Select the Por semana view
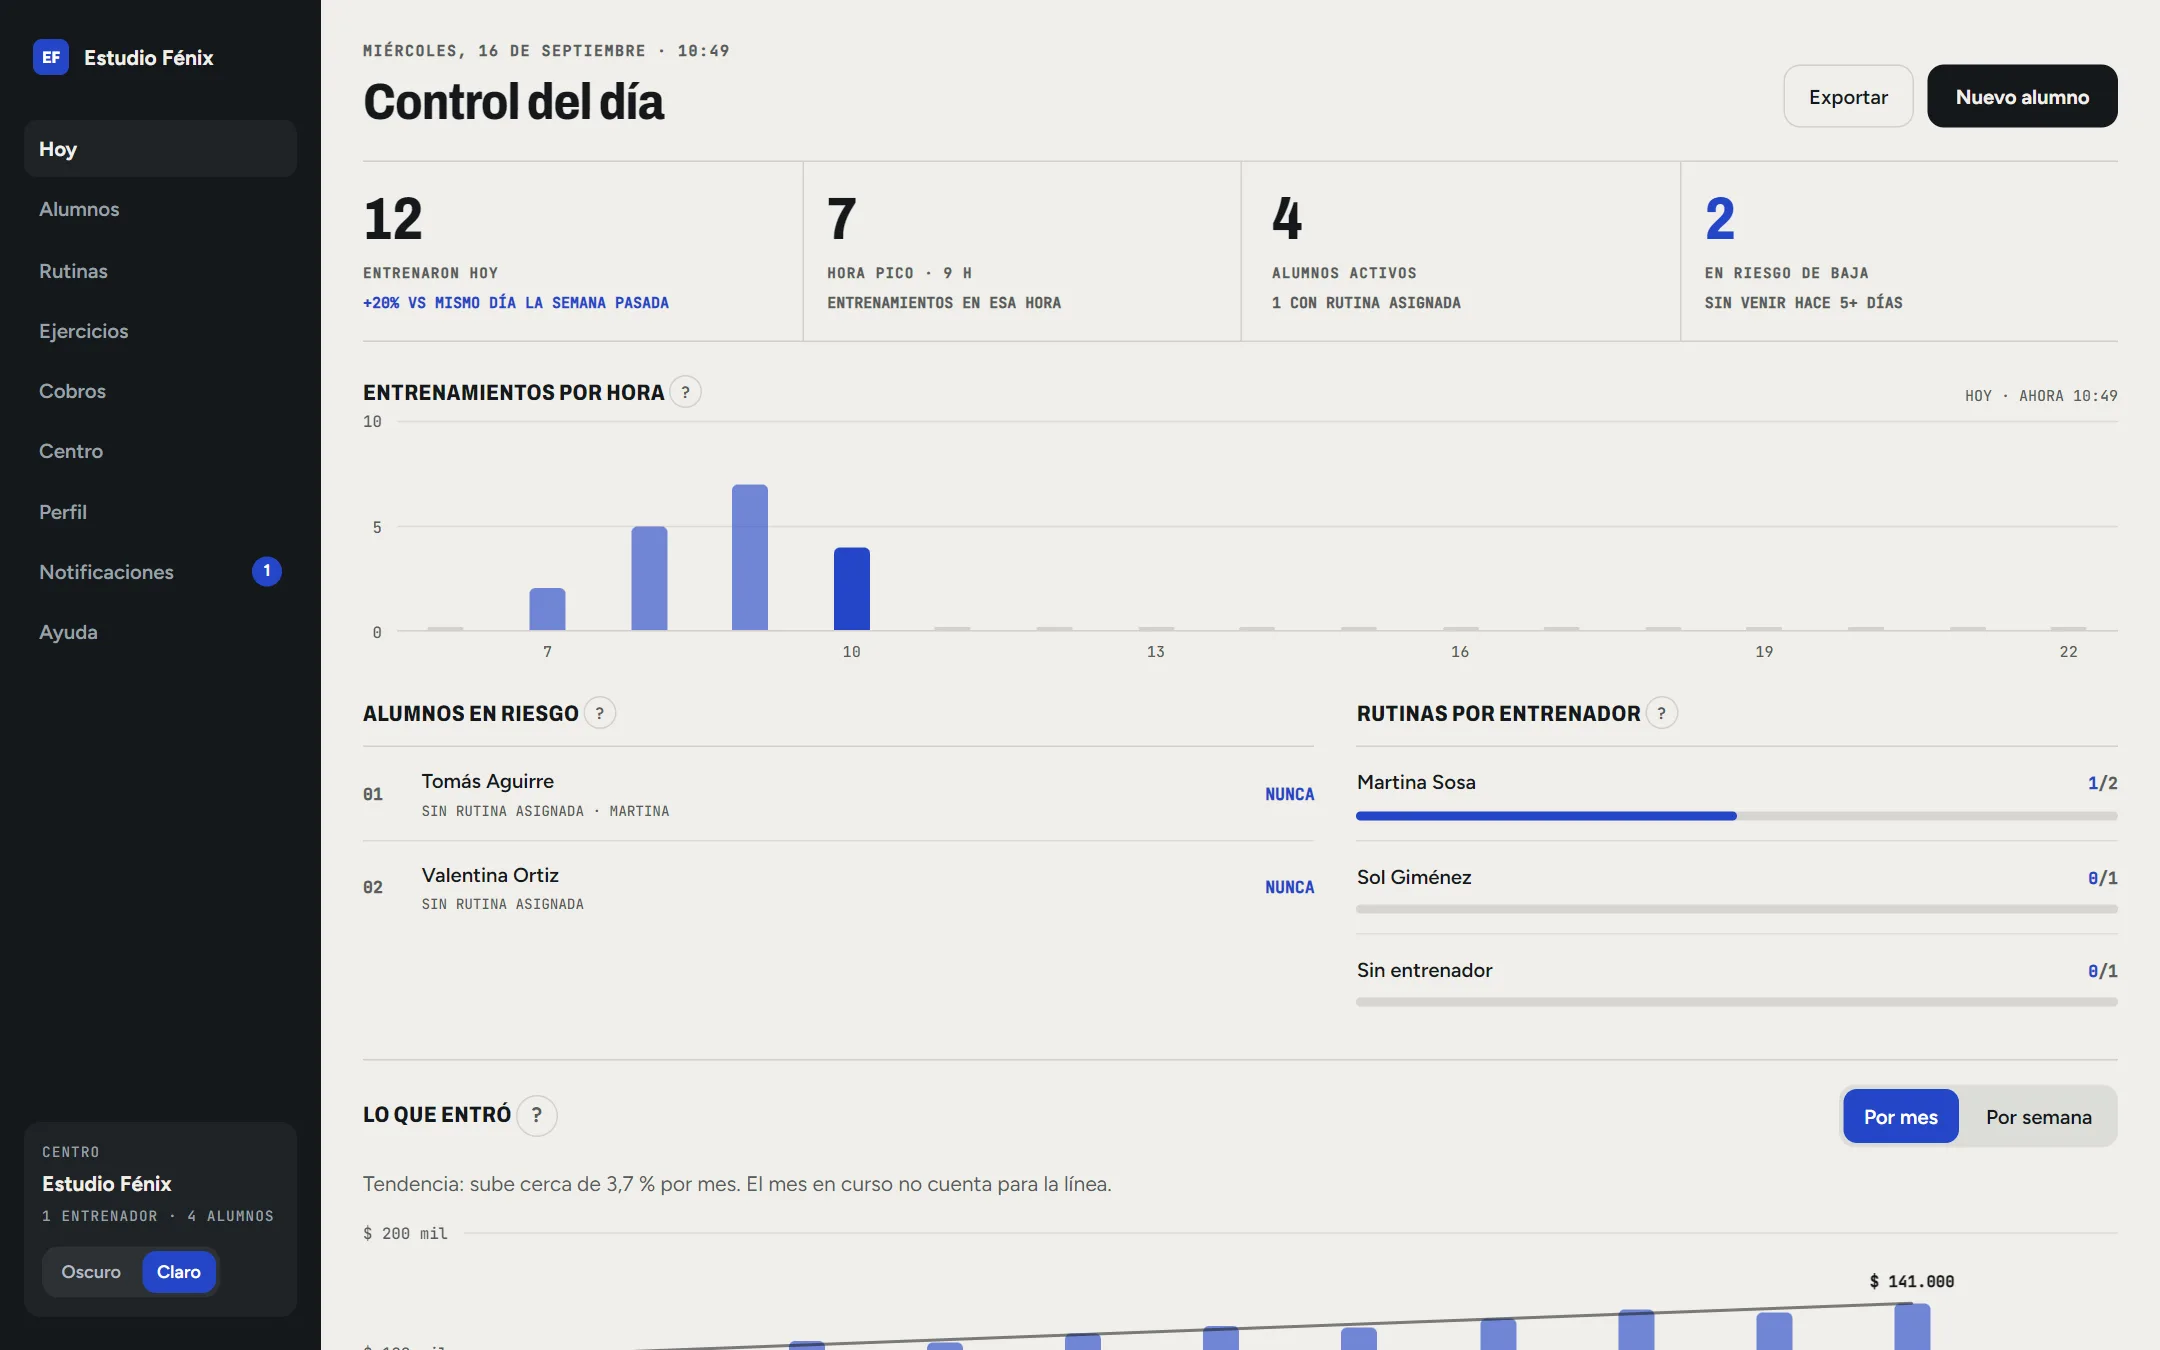This screenshot has width=2160, height=1350. [x=2039, y=1117]
